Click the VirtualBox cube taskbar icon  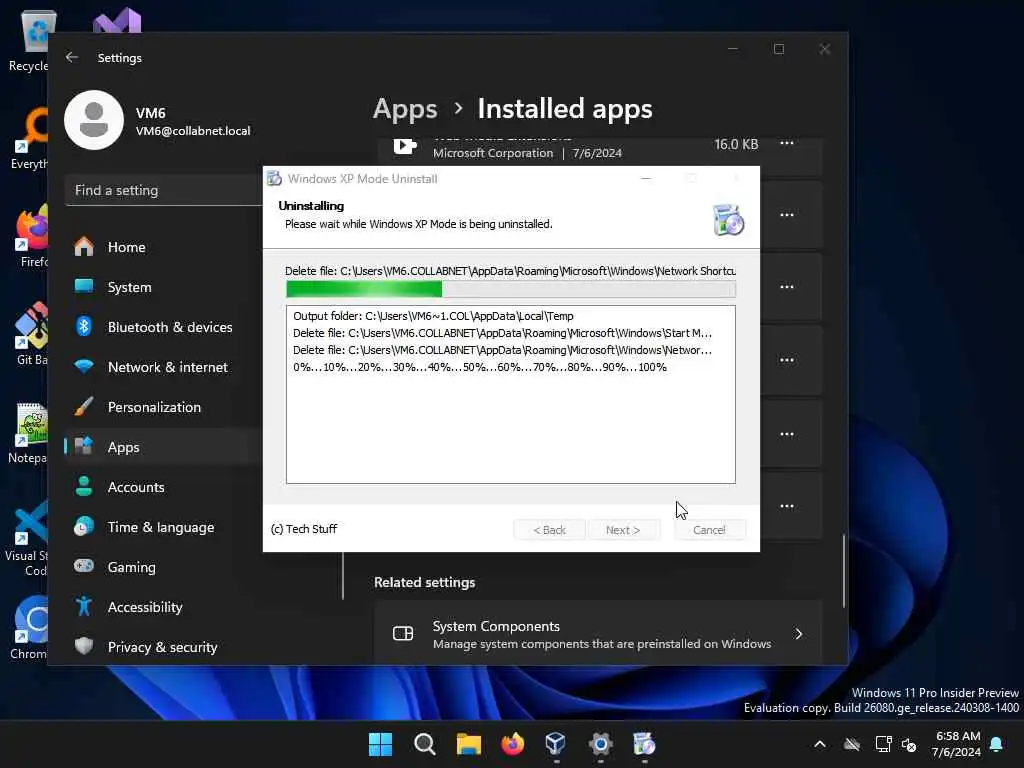556,744
